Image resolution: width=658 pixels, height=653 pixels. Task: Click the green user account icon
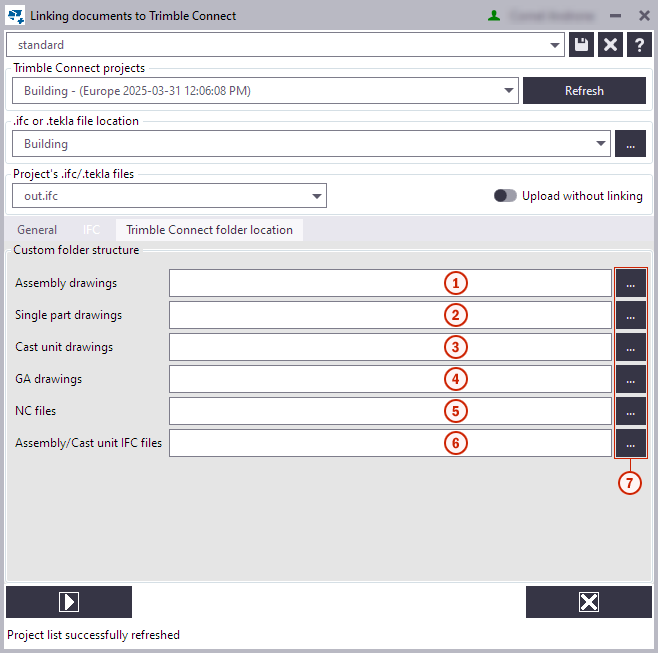coord(494,16)
